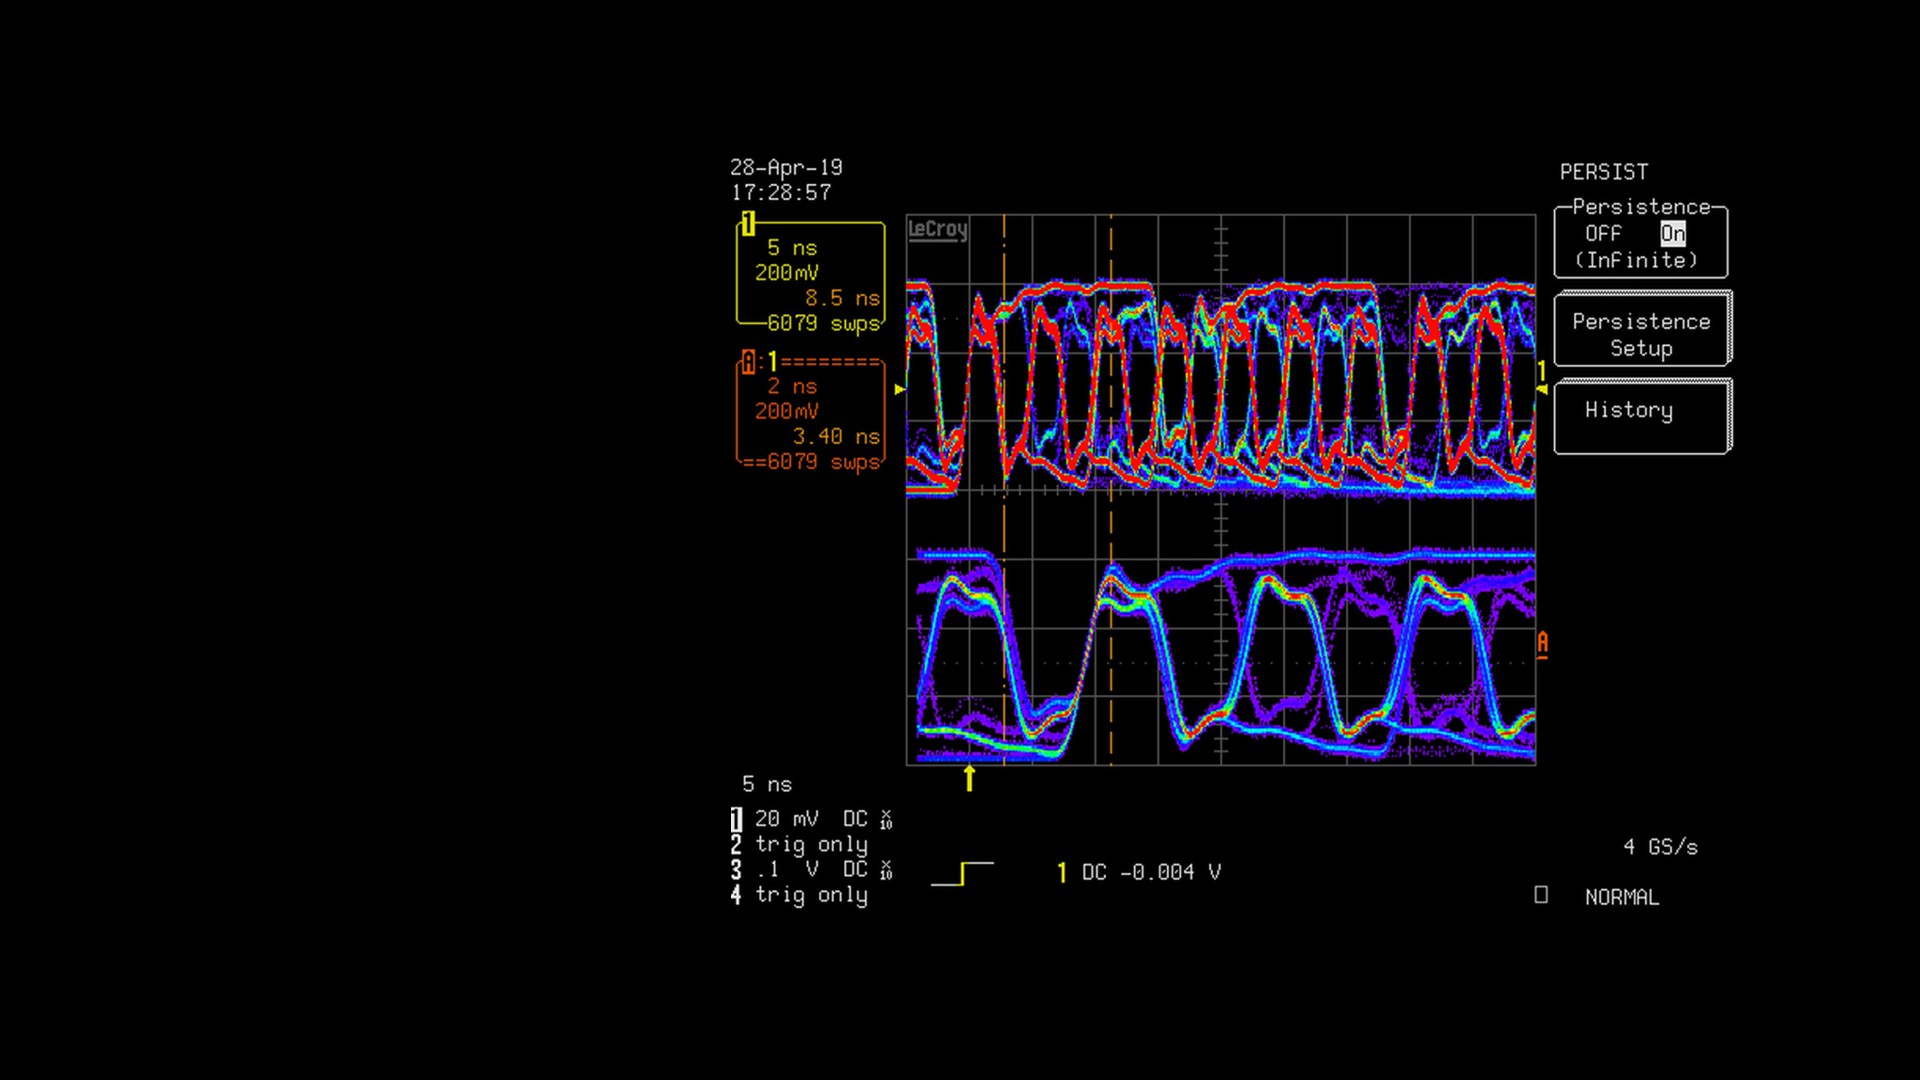Set Persistence to On
Image resolution: width=1920 pixels, height=1080 pixels.
click(x=1672, y=234)
